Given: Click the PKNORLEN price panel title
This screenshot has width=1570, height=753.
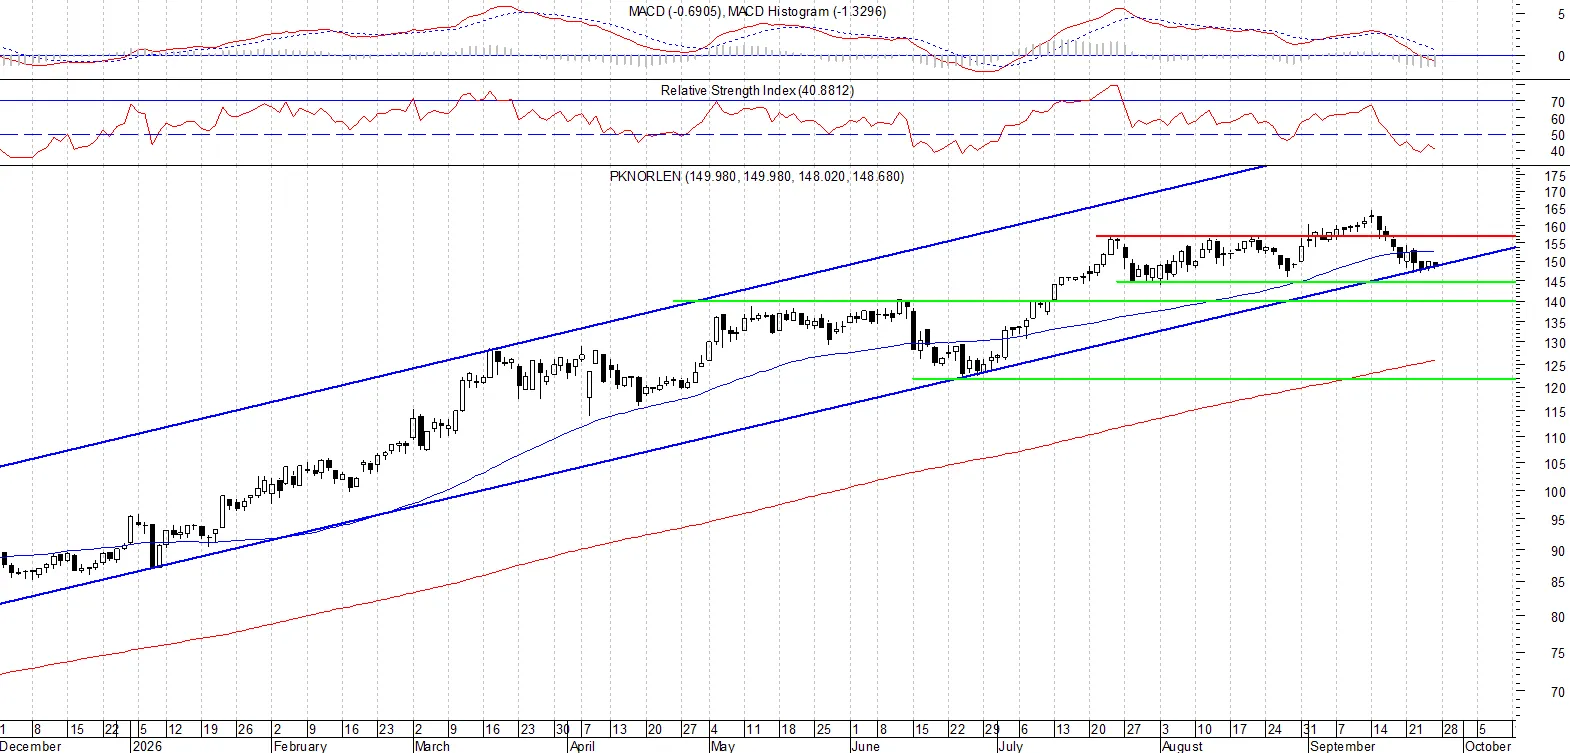Looking at the screenshot, I should pyautogui.click(x=757, y=176).
